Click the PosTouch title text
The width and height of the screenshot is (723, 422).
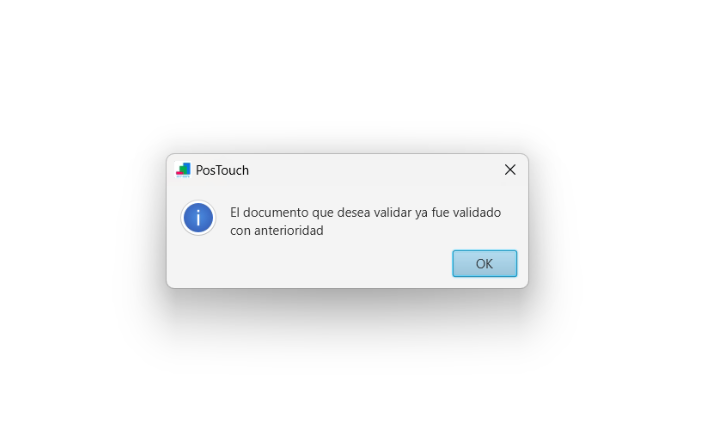pos(222,170)
